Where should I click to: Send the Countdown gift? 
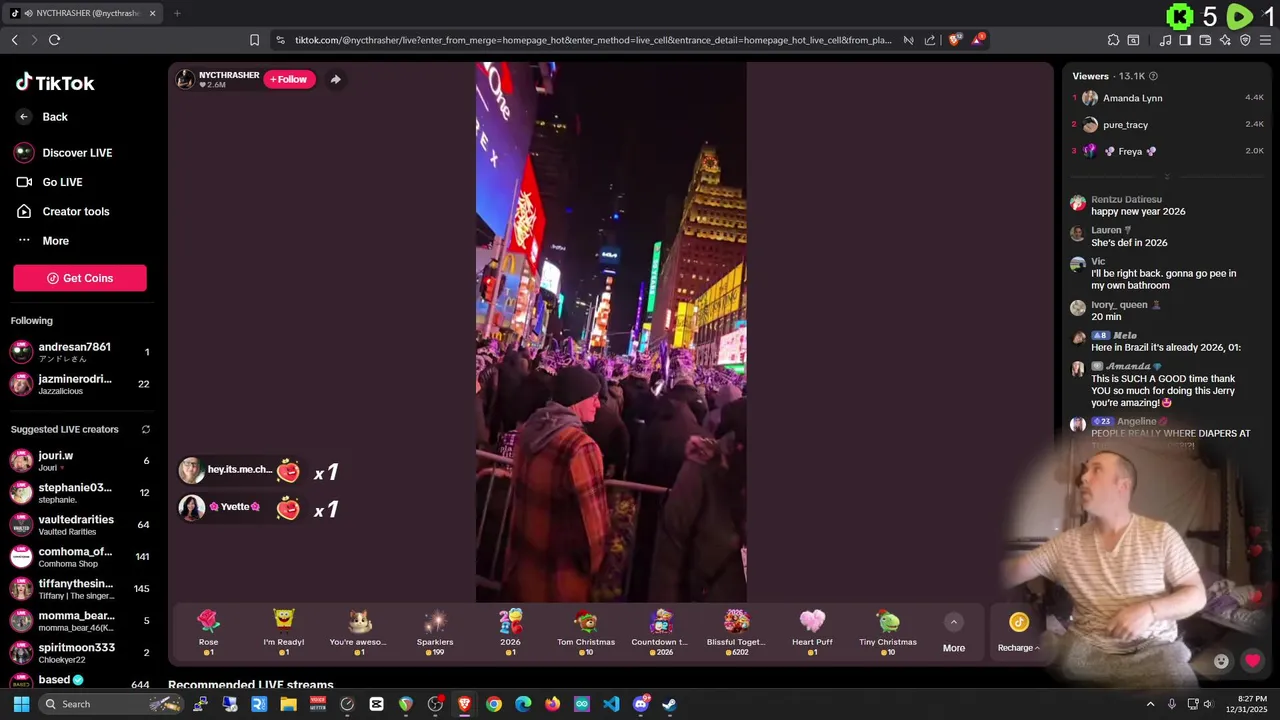coord(660,632)
